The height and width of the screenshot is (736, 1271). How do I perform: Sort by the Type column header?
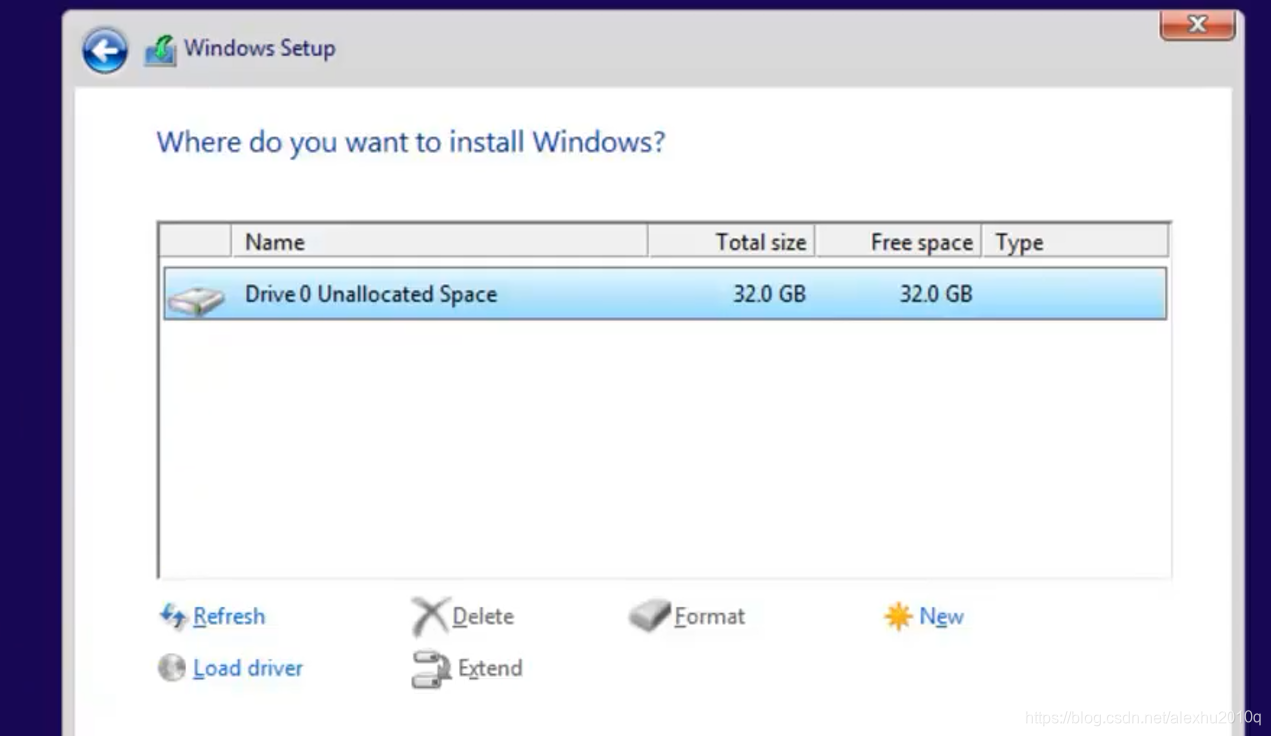1075,241
